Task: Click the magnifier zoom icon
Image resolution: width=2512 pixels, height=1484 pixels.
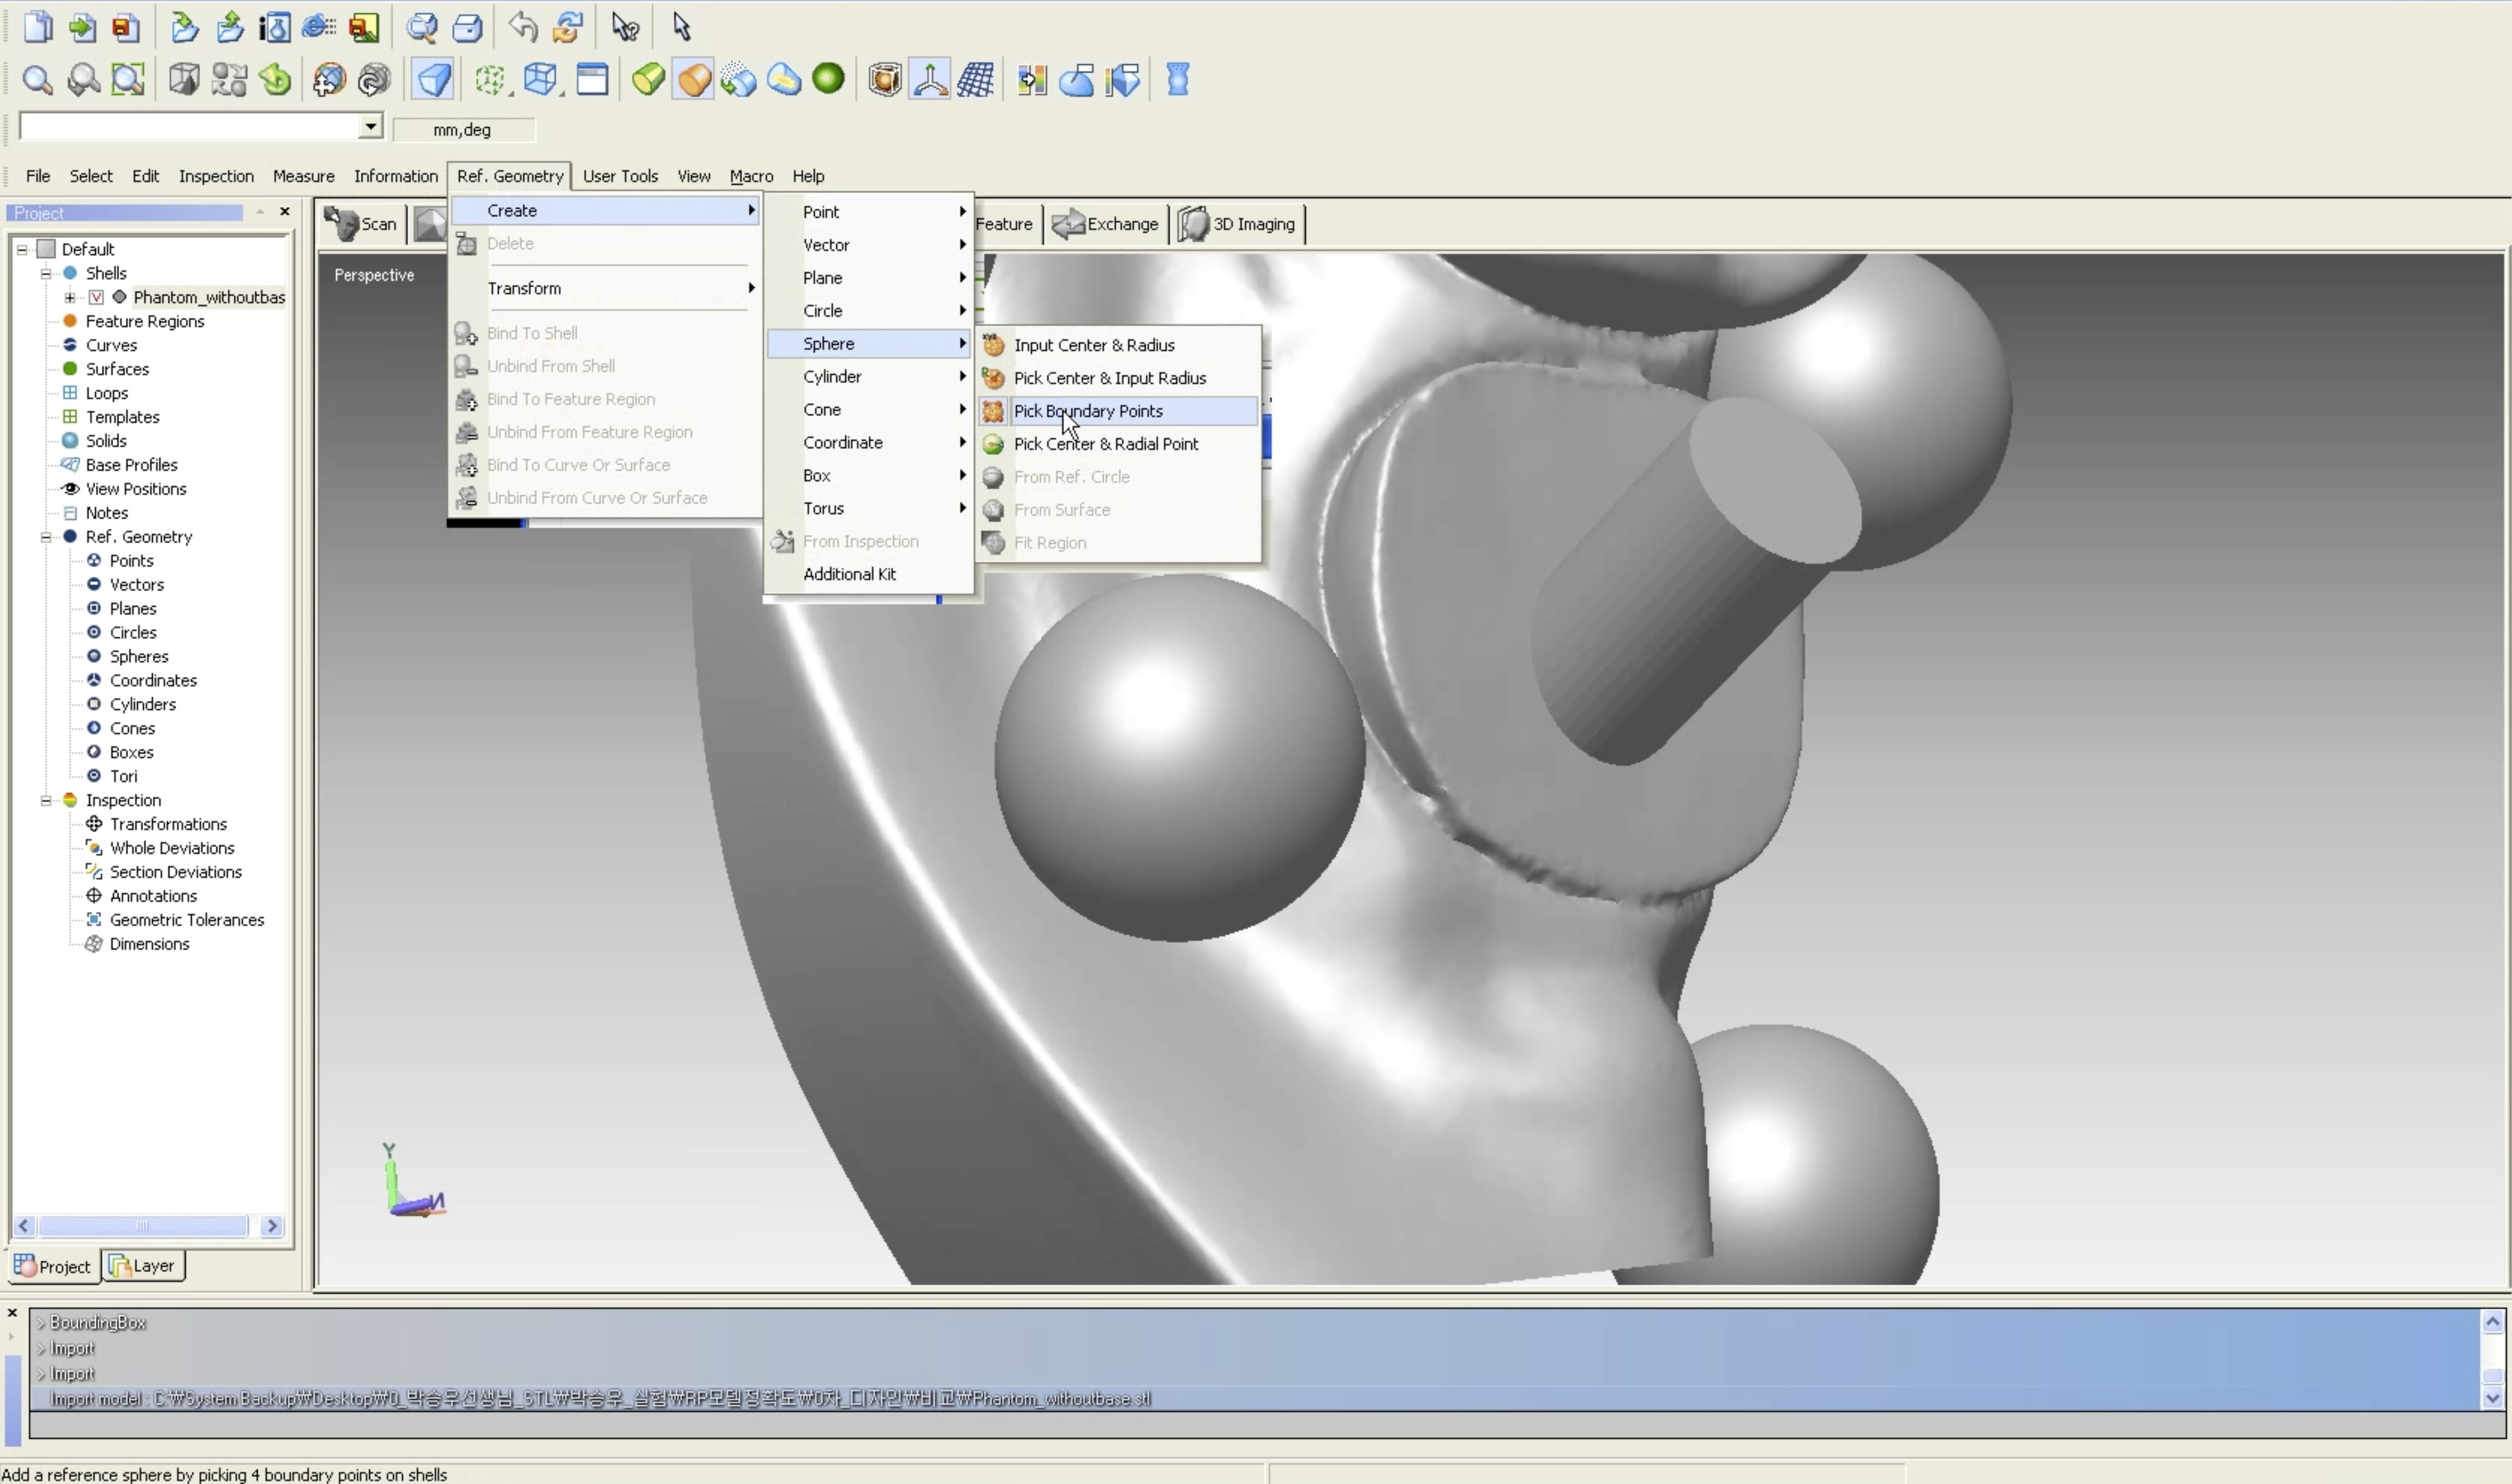Action: (37, 79)
